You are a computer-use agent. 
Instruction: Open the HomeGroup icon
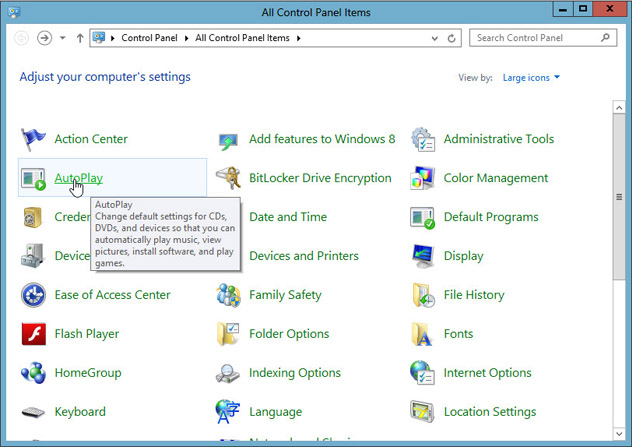[33, 373]
